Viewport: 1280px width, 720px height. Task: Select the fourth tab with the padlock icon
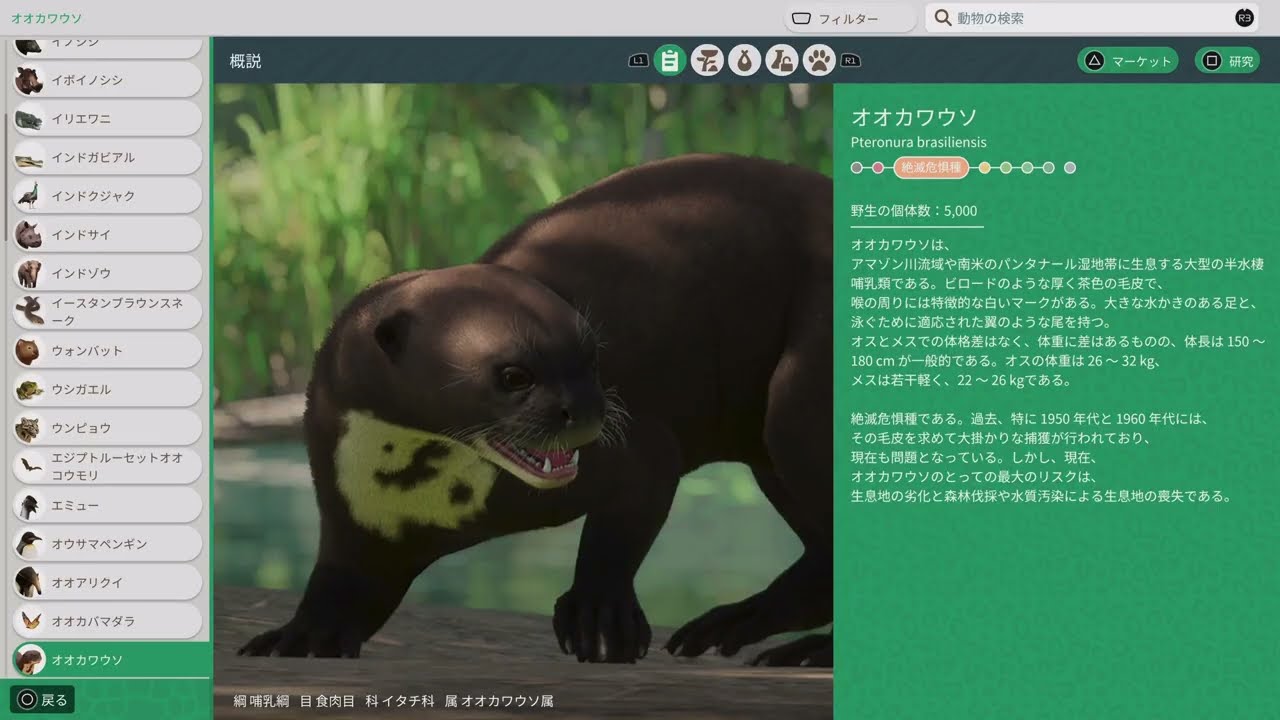782,60
